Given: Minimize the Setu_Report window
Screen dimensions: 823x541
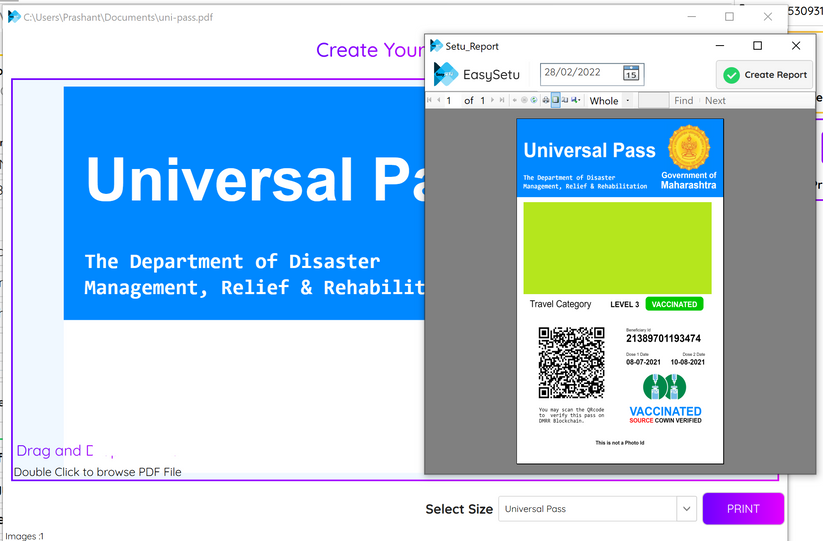Looking at the screenshot, I should coord(720,46).
